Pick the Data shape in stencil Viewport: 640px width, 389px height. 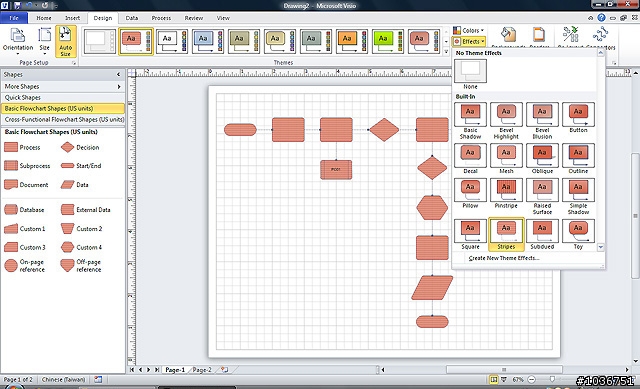pos(75,184)
